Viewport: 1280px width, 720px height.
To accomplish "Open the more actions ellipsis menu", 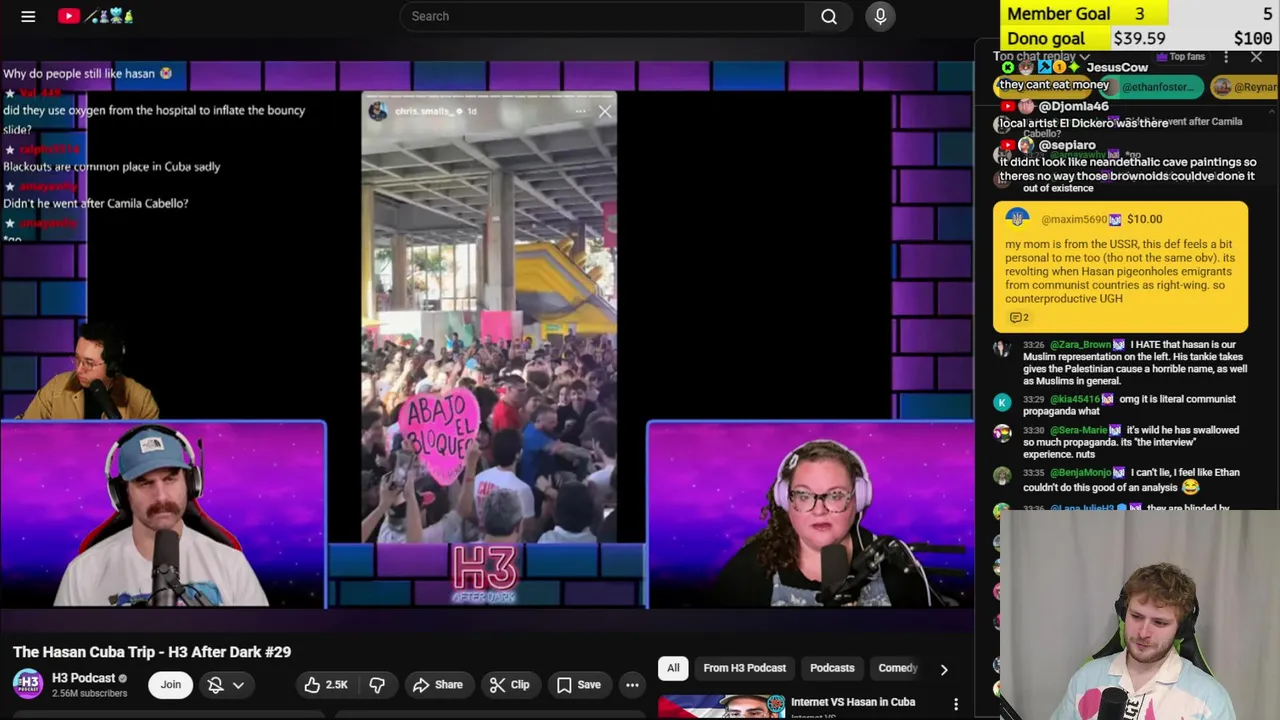I will pyautogui.click(x=632, y=685).
